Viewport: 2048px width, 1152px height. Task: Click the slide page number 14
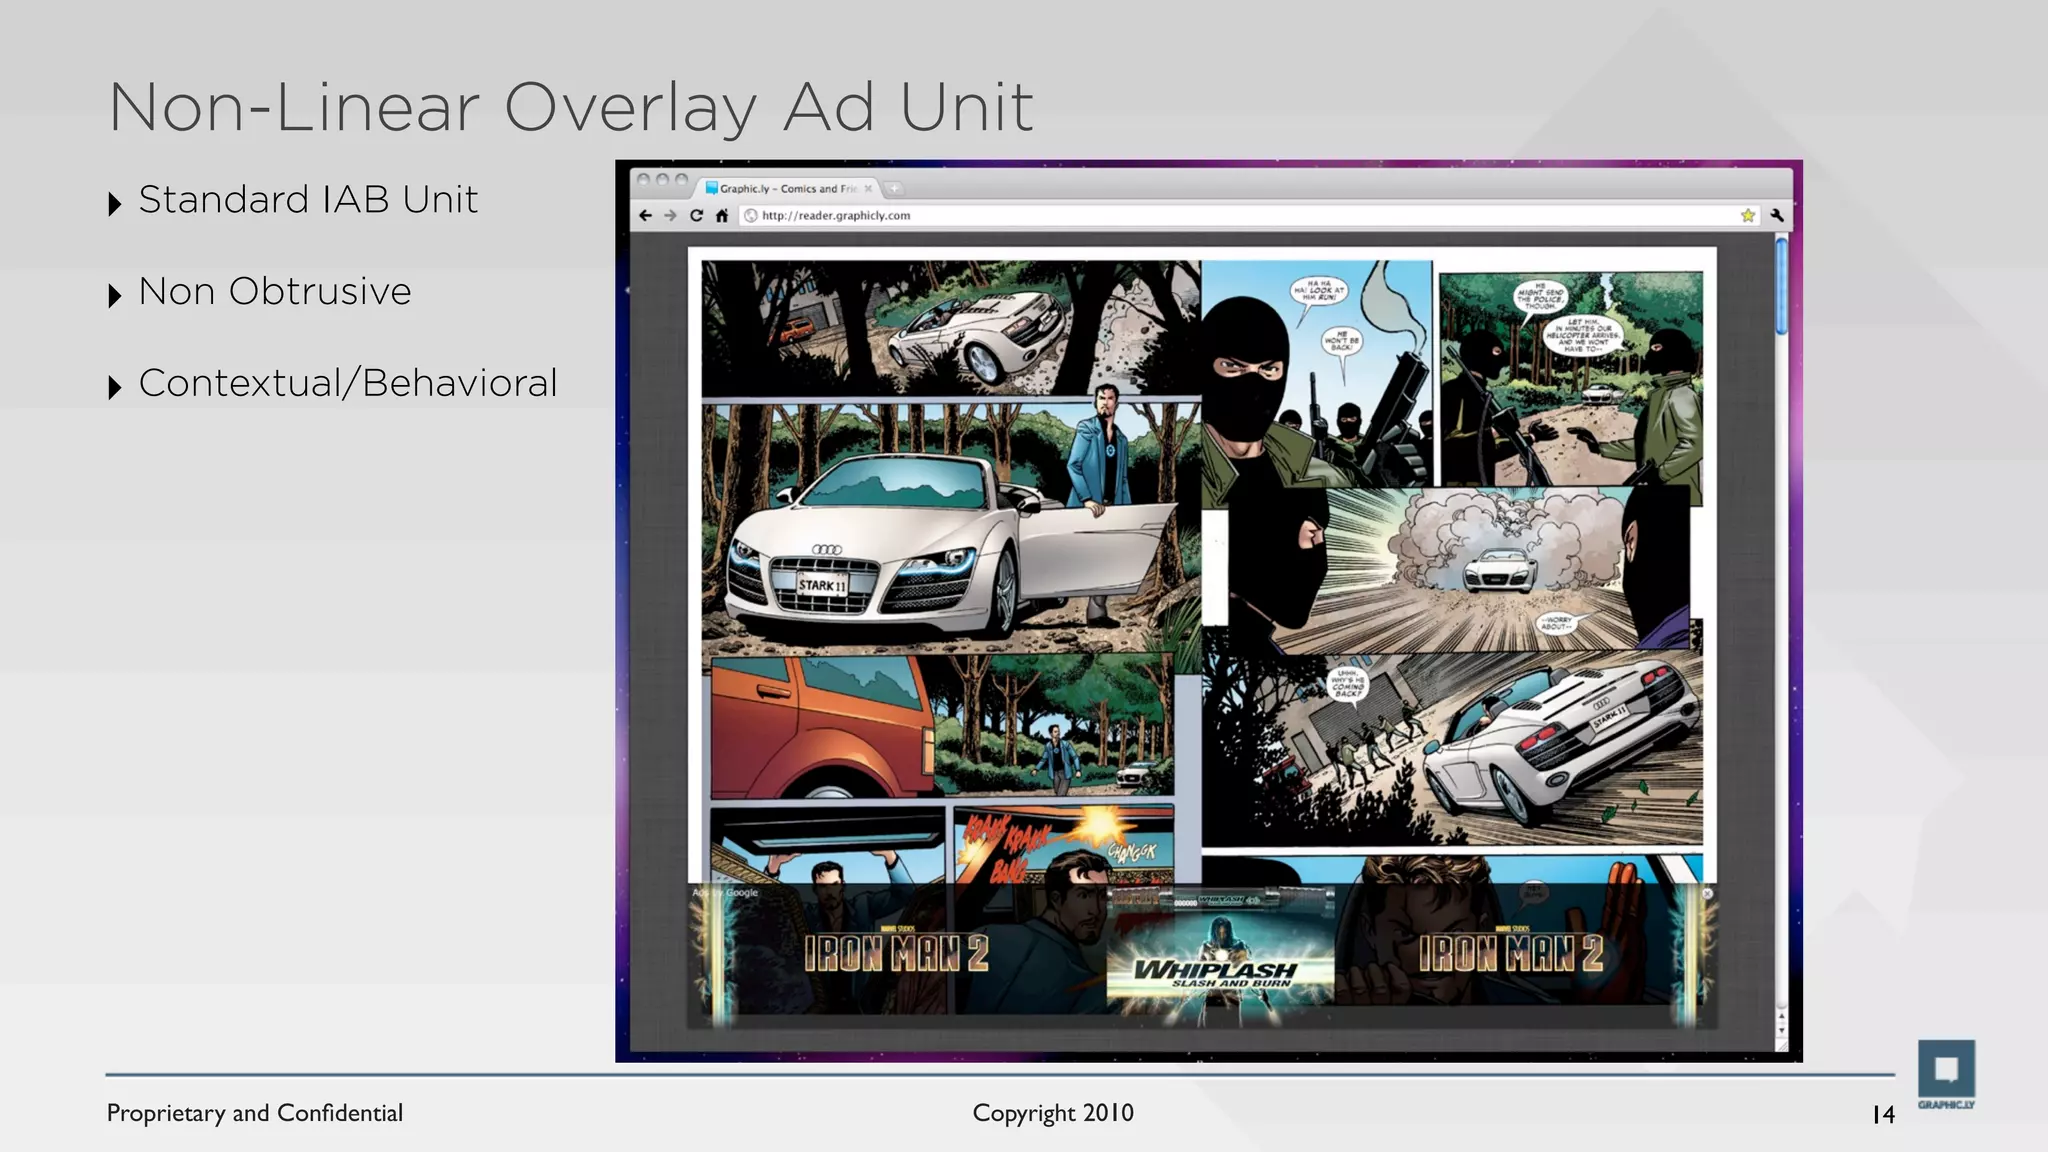(1884, 1114)
